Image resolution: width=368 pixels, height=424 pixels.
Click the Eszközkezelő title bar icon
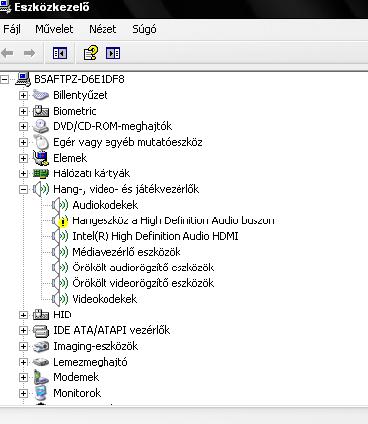[5, 7]
